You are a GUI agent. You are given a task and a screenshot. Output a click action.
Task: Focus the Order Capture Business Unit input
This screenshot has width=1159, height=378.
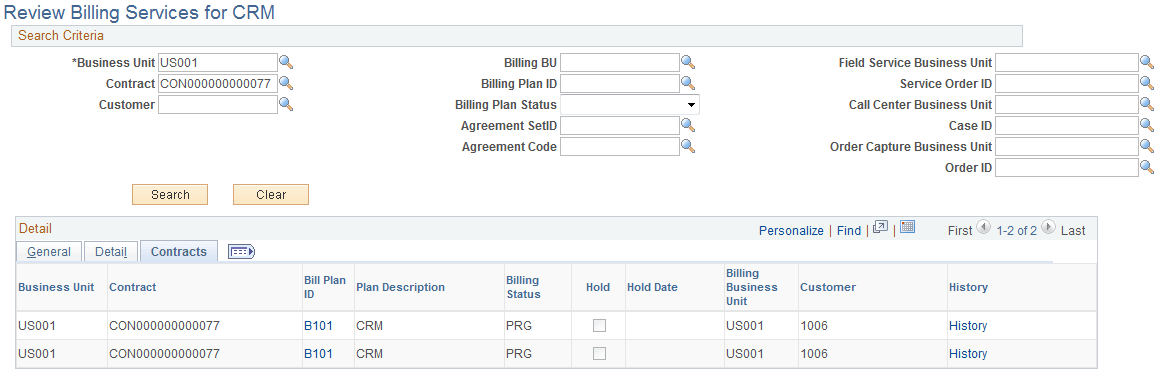tap(1067, 146)
